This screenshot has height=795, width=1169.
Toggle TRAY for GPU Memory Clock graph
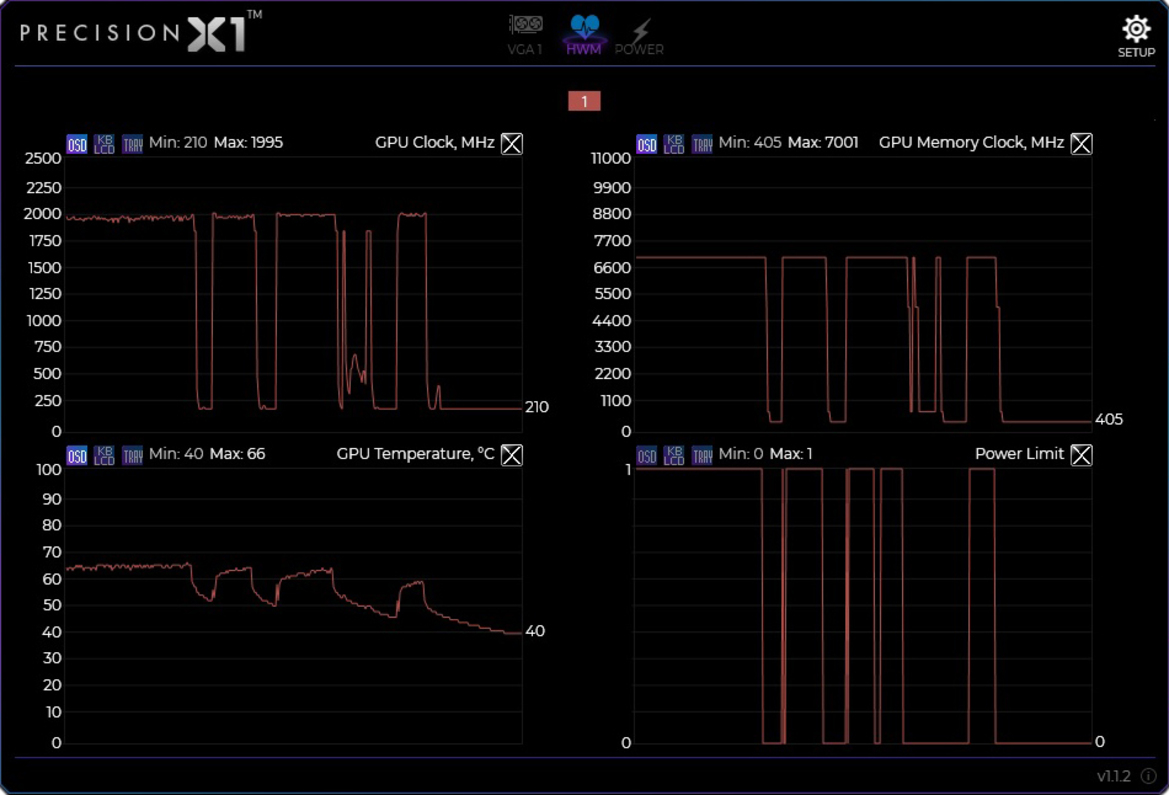[x=702, y=144]
